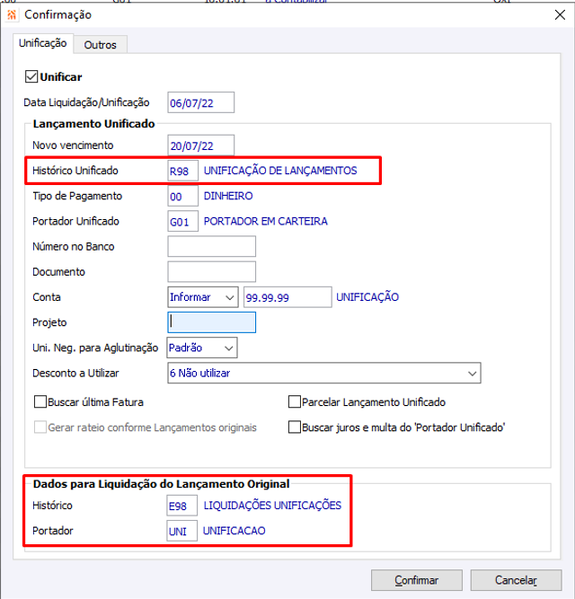Click Conta number field 99.99.99
Screen dimensions: 575x599
coord(288,297)
